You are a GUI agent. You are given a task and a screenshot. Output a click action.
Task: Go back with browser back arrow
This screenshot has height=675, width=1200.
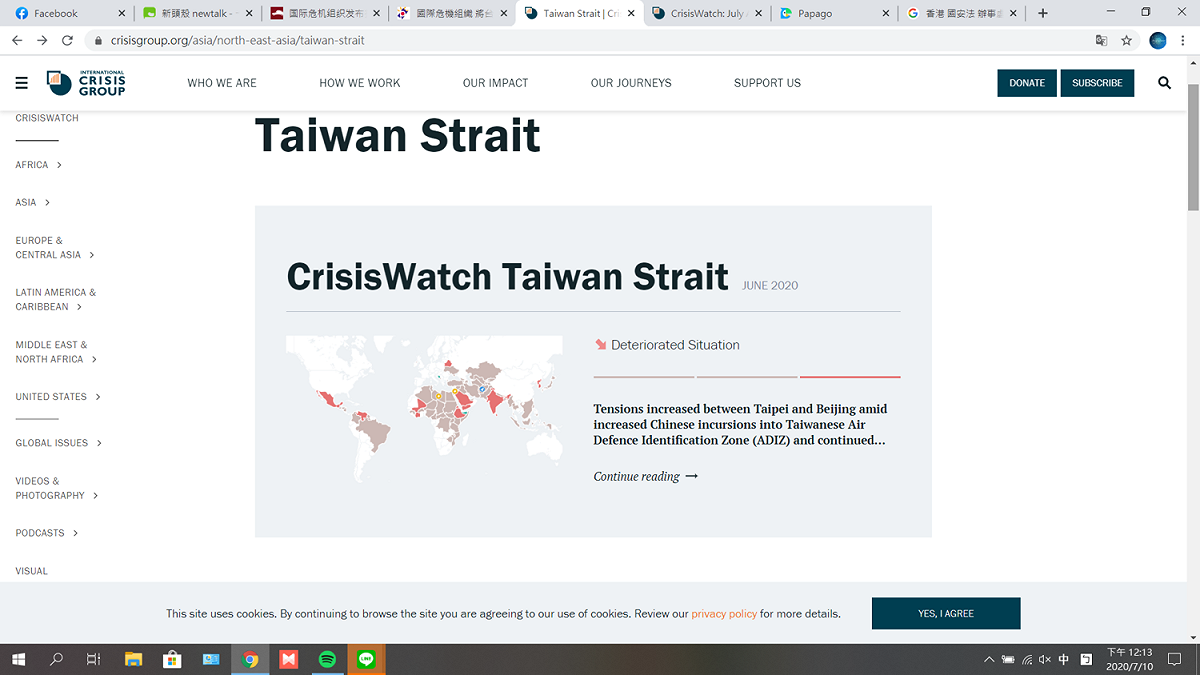click(x=17, y=40)
